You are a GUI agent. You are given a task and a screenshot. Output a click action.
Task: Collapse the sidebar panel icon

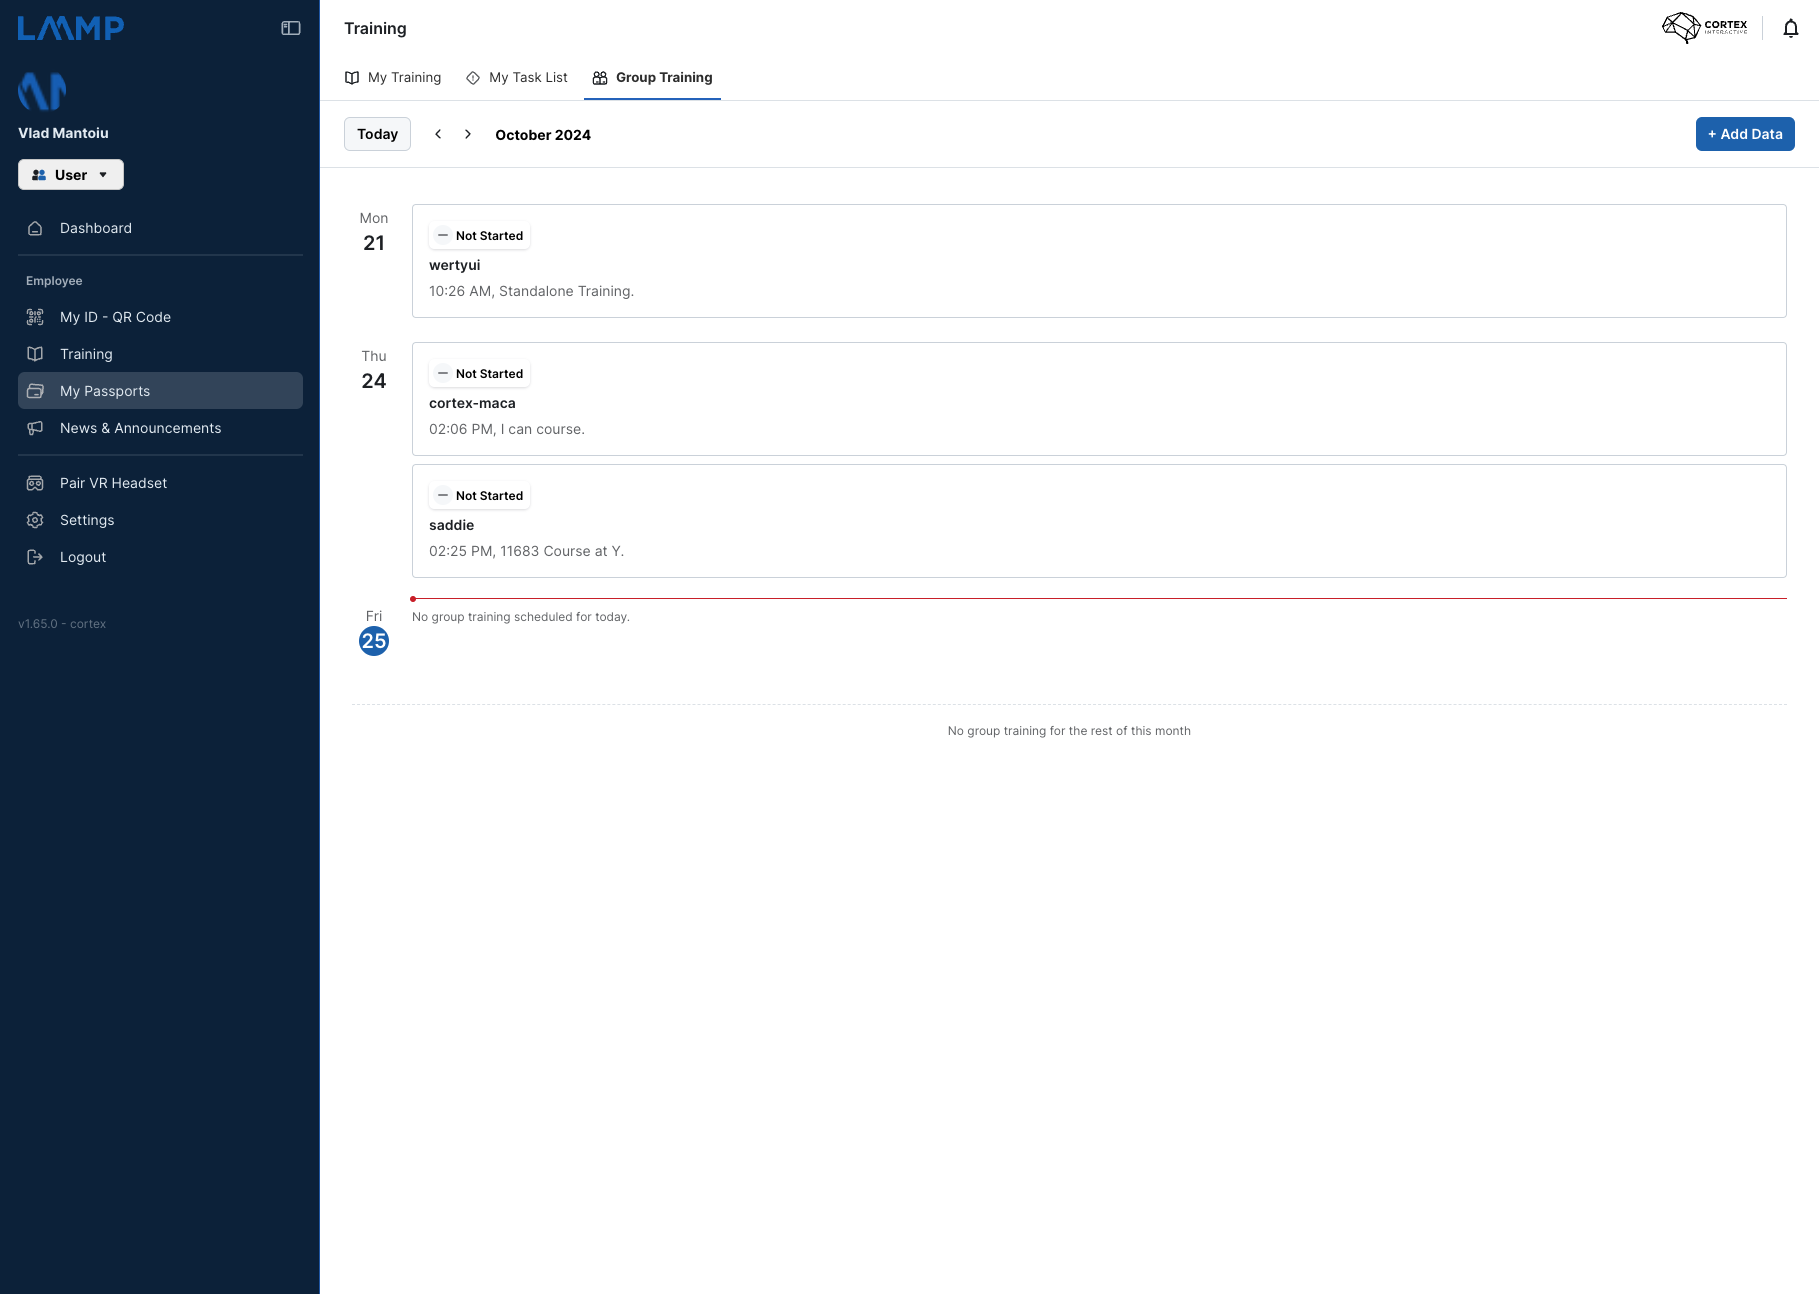[x=291, y=28]
